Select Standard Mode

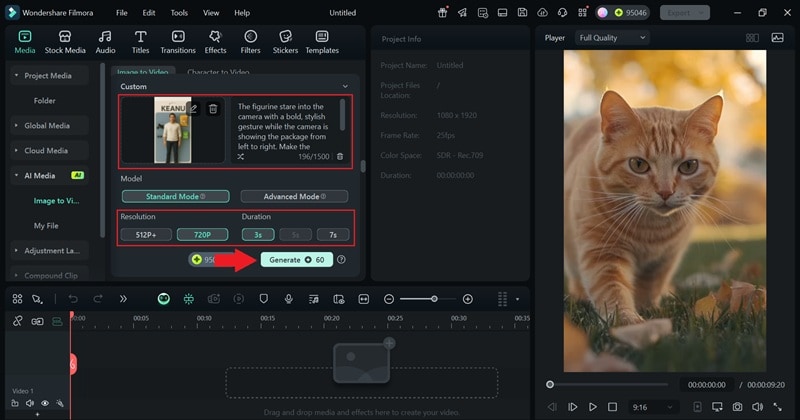[176, 196]
